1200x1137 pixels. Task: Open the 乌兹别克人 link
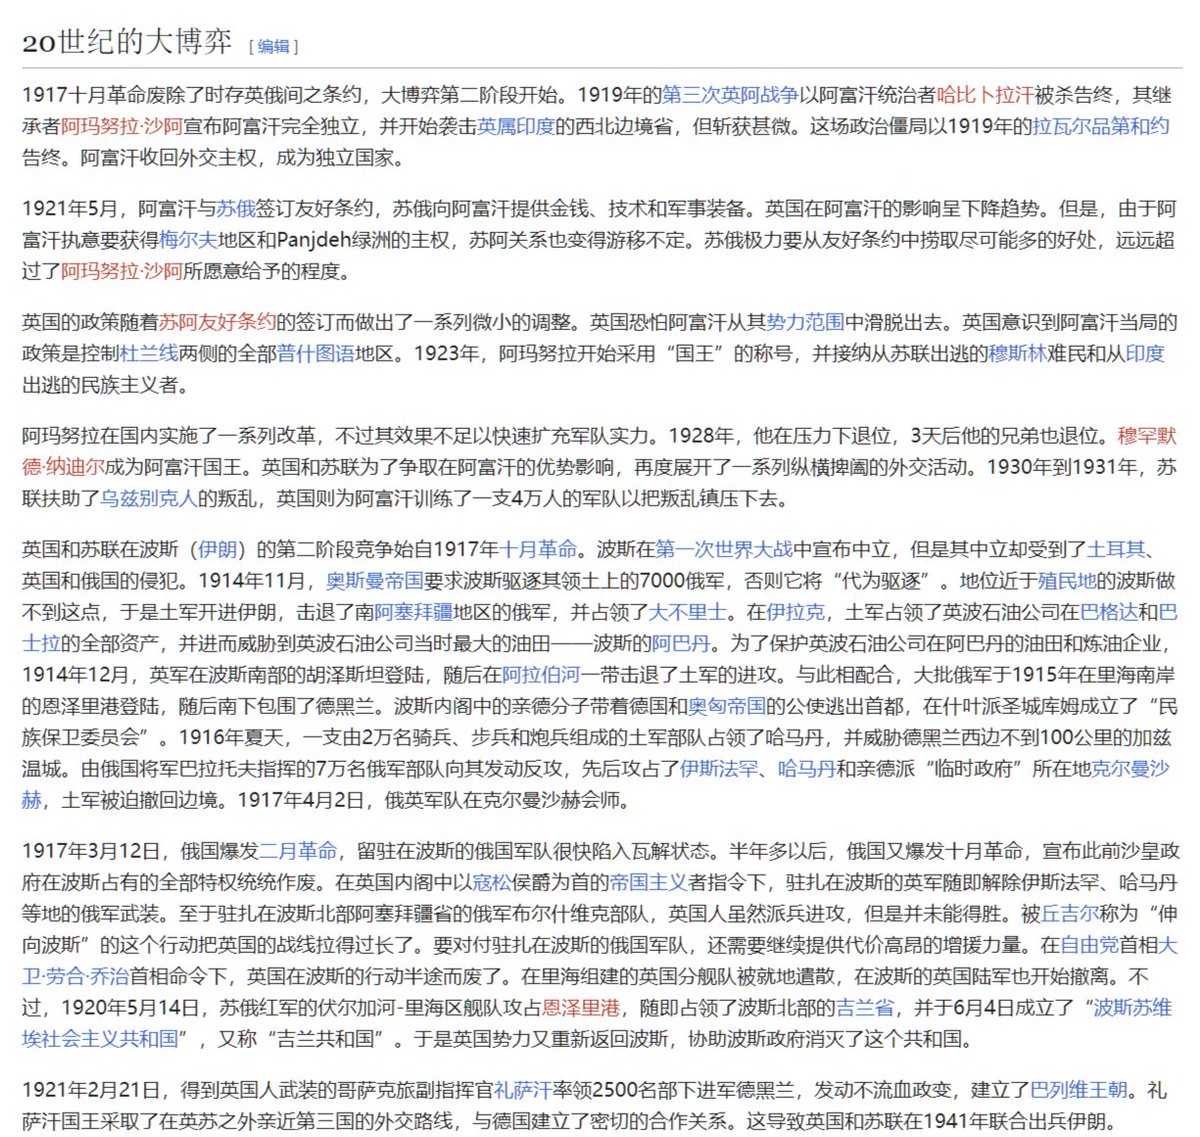pyautogui.click(x=149, y=497)
